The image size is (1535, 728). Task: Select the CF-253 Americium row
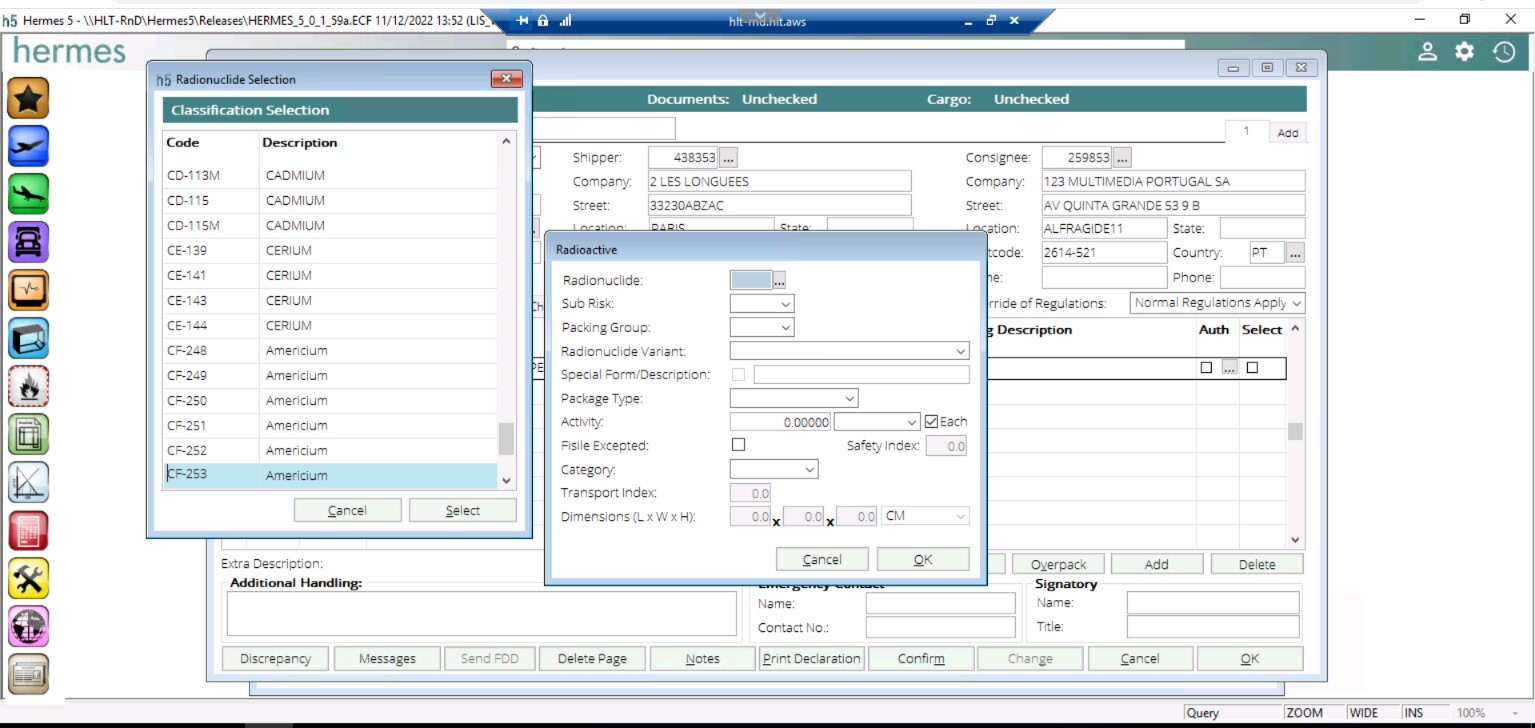[300, 475]
